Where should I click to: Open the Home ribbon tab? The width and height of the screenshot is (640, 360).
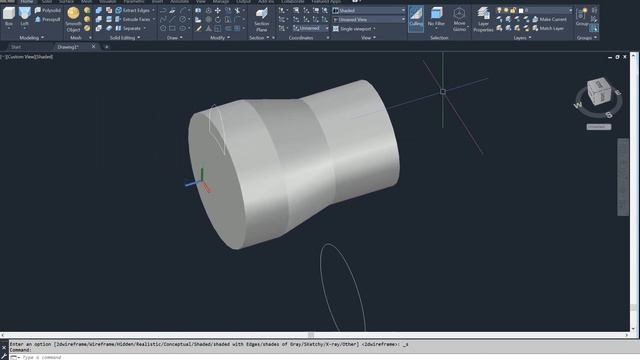27,2
